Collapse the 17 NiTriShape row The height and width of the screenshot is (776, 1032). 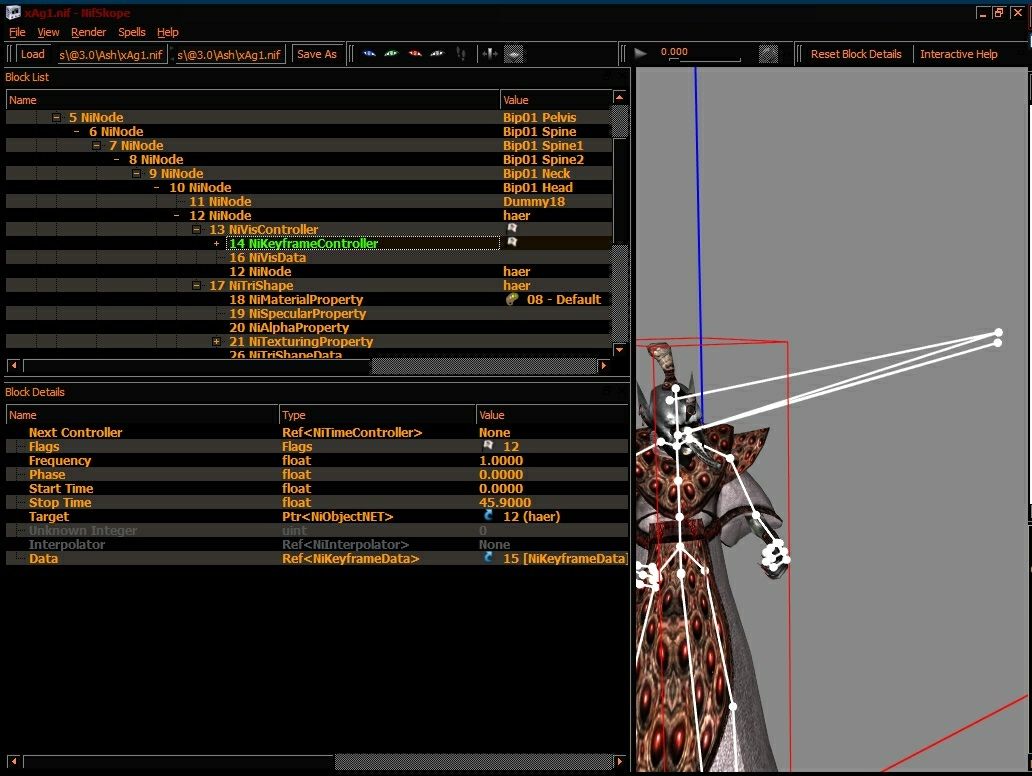tap(196, 286)
